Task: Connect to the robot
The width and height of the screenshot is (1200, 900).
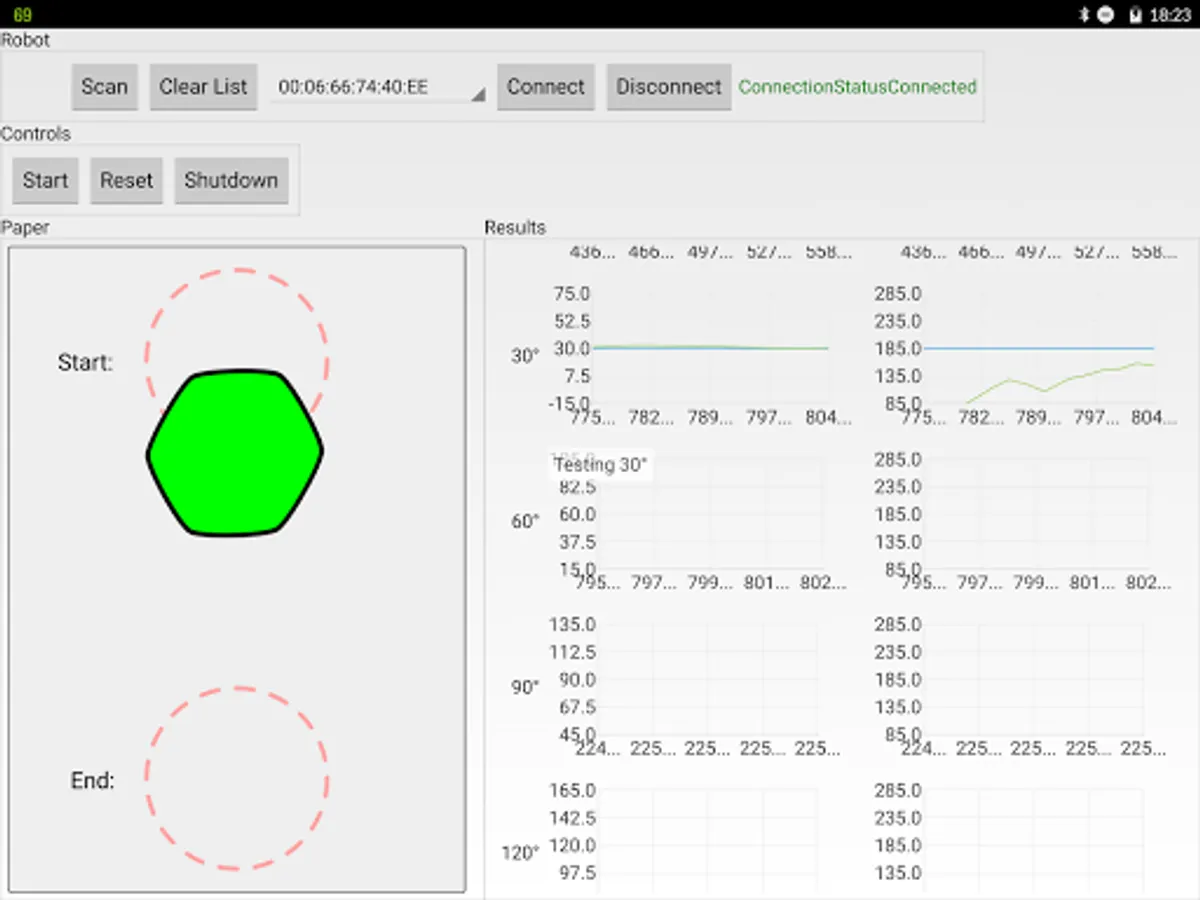Action: point(546,87)
